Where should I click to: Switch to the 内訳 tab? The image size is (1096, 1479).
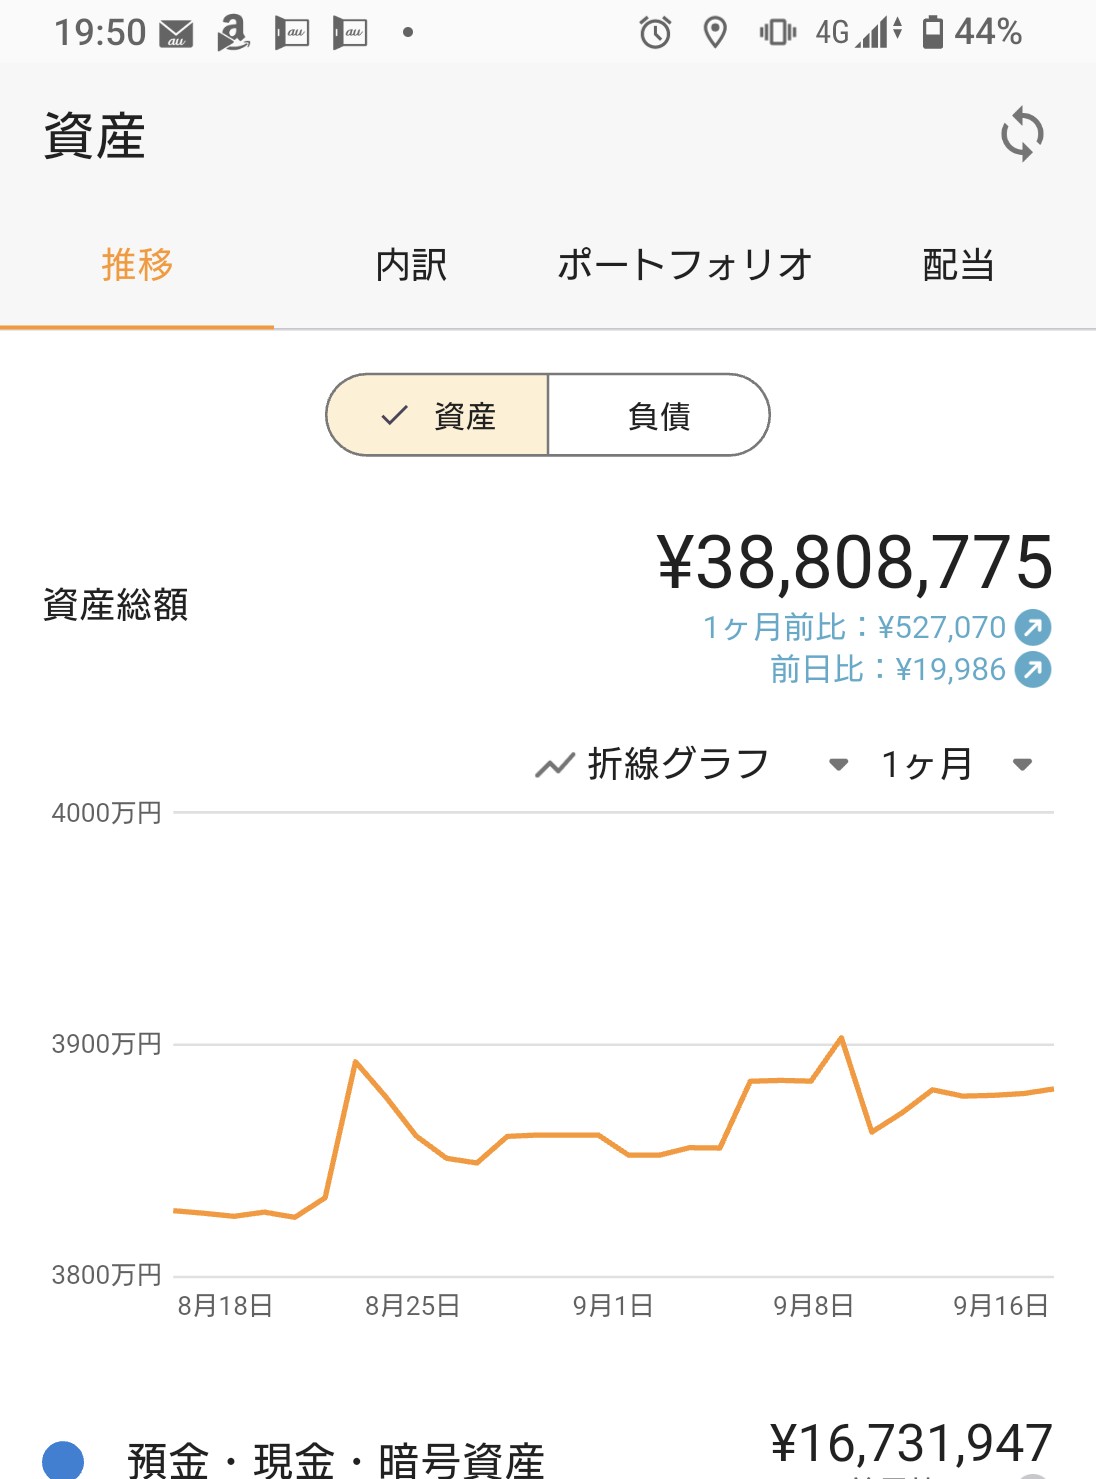tap(411, 265)
